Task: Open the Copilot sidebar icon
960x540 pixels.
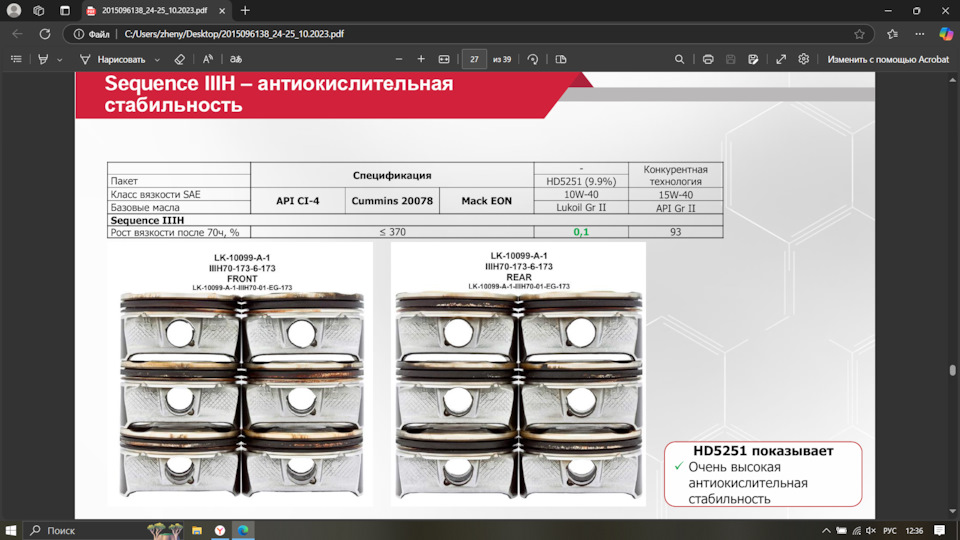Action: pos(946,34)
